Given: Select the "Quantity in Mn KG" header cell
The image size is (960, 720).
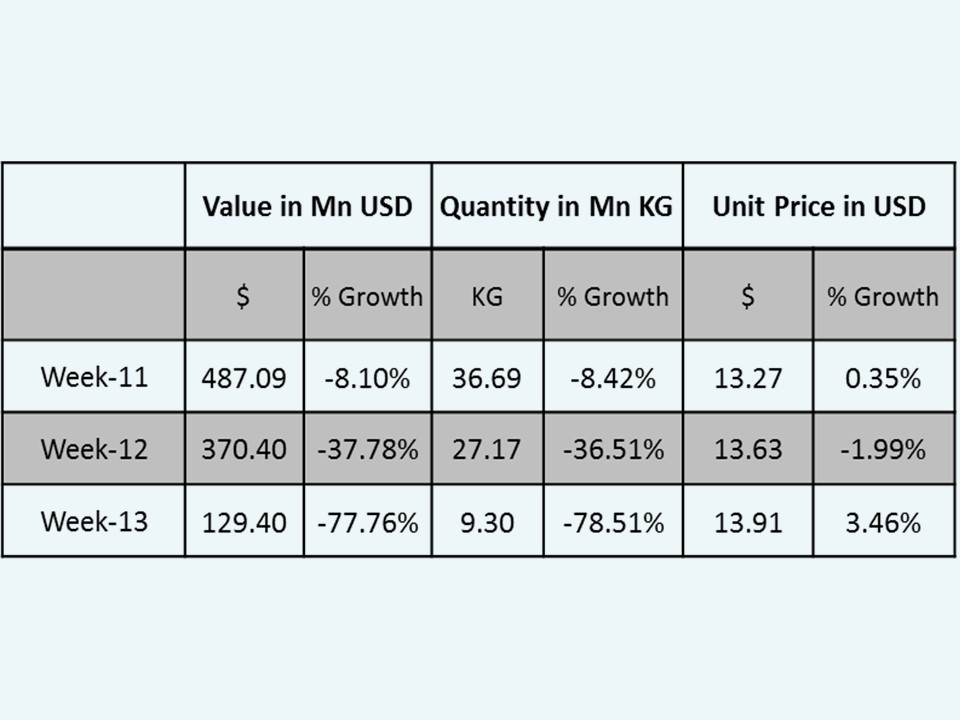Looking at the screenshot, I should [x=556, y=207].
